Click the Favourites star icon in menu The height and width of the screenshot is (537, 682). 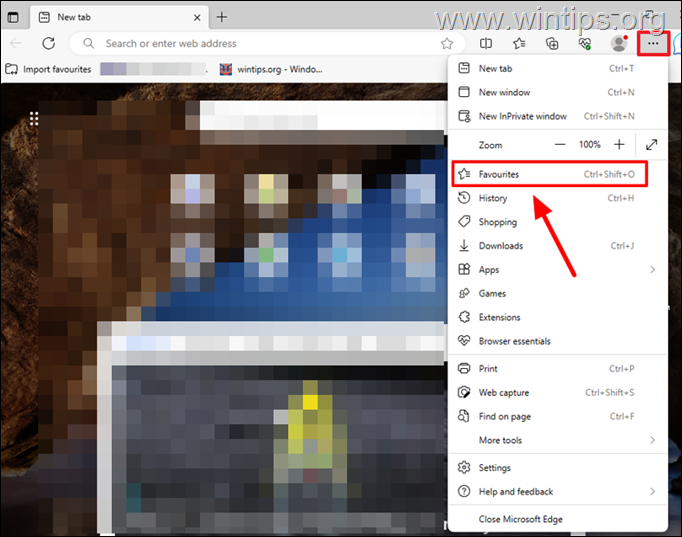(x=464, y=174)
